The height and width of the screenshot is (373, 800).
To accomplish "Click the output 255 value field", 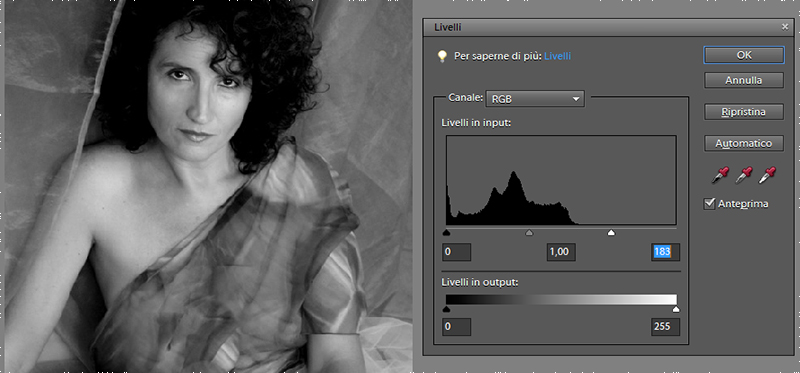I will [666, 327].
